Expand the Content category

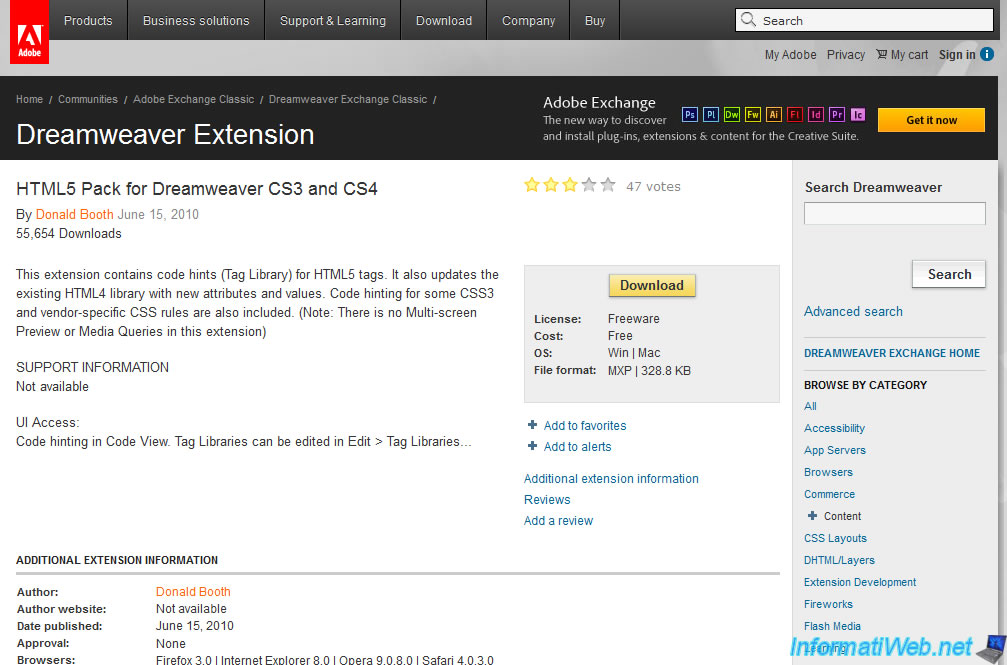(x=812, y=516)
